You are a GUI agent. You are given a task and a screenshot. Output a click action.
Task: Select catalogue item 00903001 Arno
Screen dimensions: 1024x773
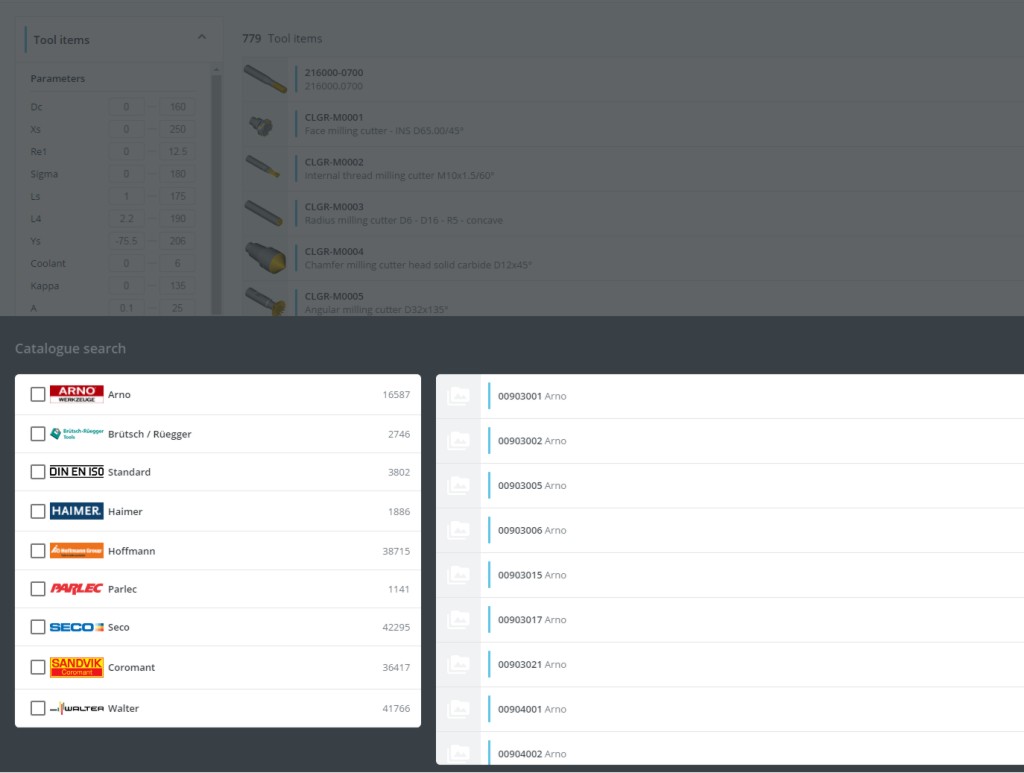click(x=730, y=396)
